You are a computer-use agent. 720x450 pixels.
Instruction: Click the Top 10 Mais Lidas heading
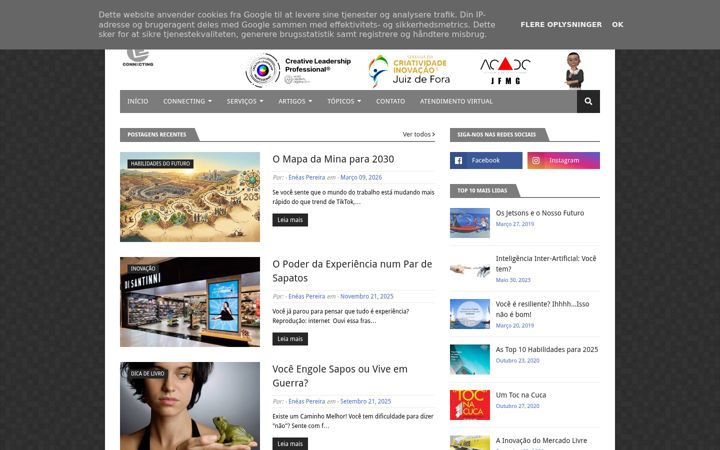(x=482, y=191)
